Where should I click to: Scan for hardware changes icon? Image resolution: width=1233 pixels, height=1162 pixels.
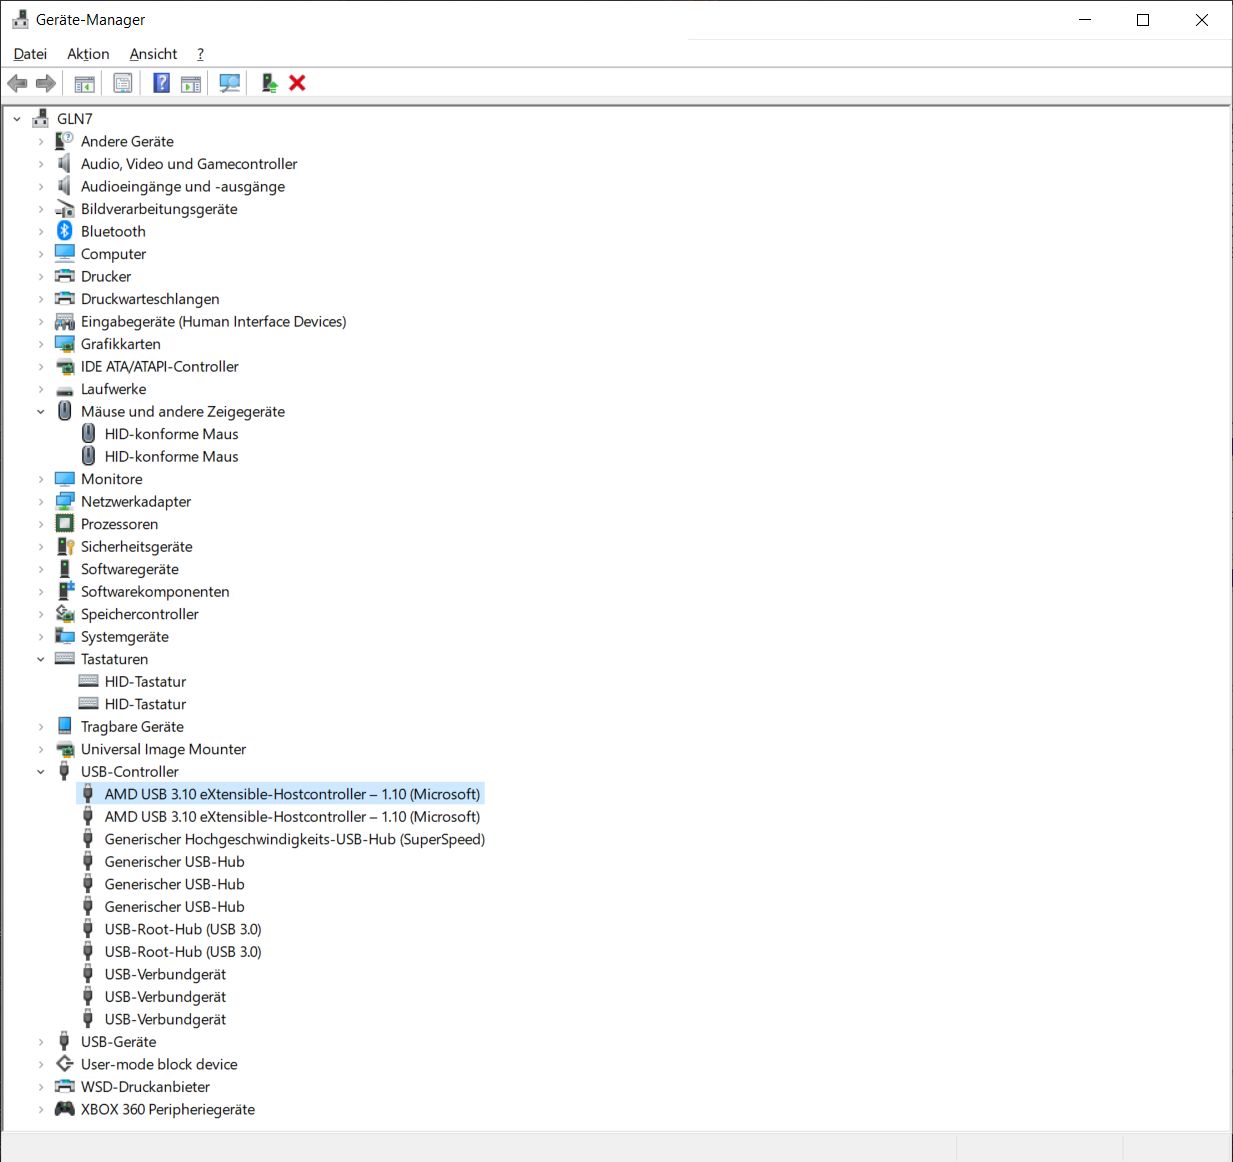(x=230, y=83)
